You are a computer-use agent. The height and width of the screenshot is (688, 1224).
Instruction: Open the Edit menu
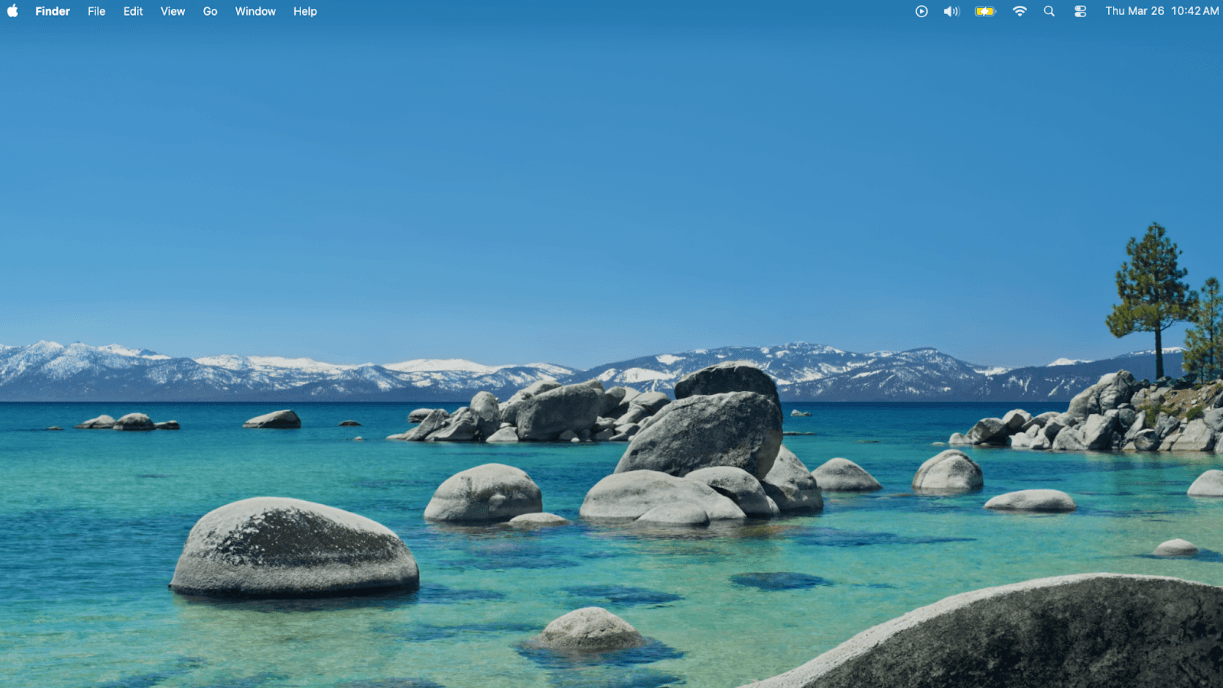coord(132,11)
